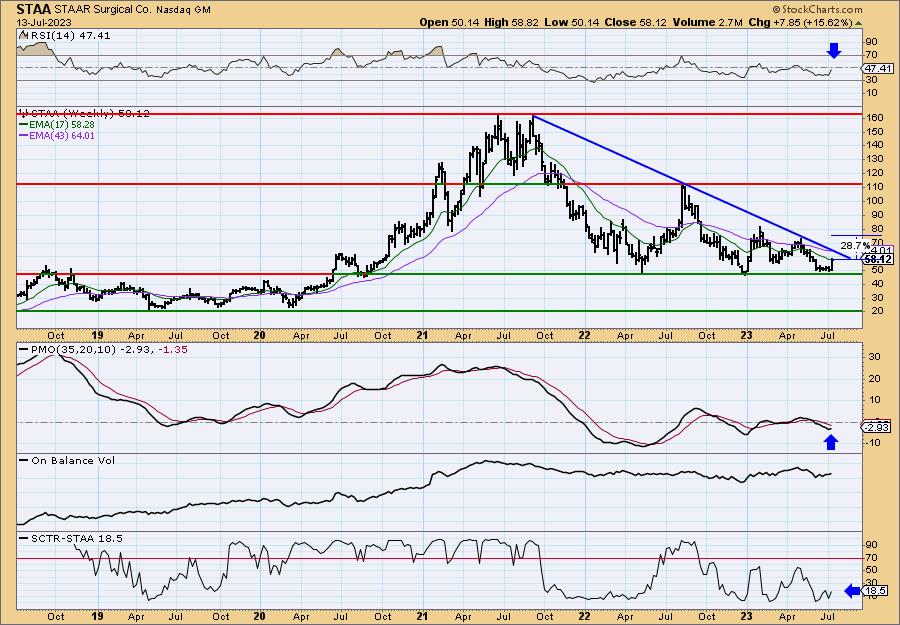900x625 pixels.
Task: Click the ©StockCharts.com attribution text
Action: [x=817, y=9]
